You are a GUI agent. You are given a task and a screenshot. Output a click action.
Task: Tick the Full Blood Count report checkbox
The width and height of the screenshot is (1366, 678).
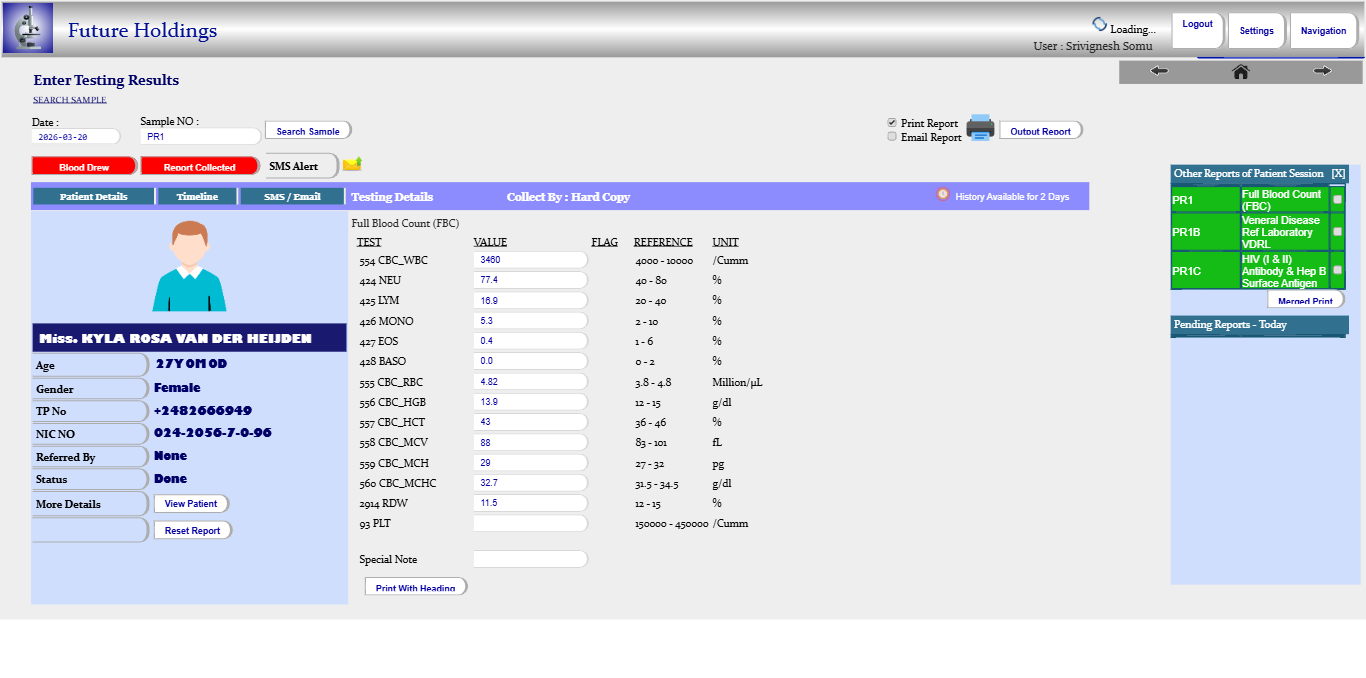1337,200
